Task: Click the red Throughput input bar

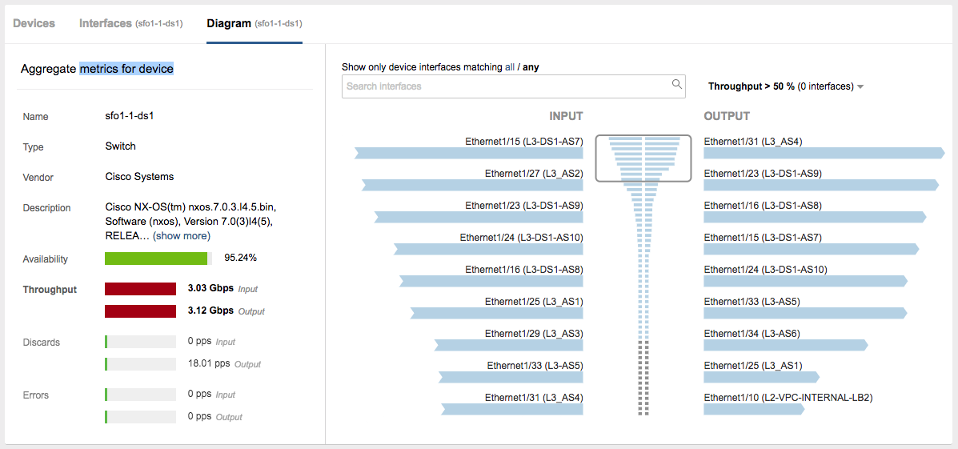Action: pos(141,289)
